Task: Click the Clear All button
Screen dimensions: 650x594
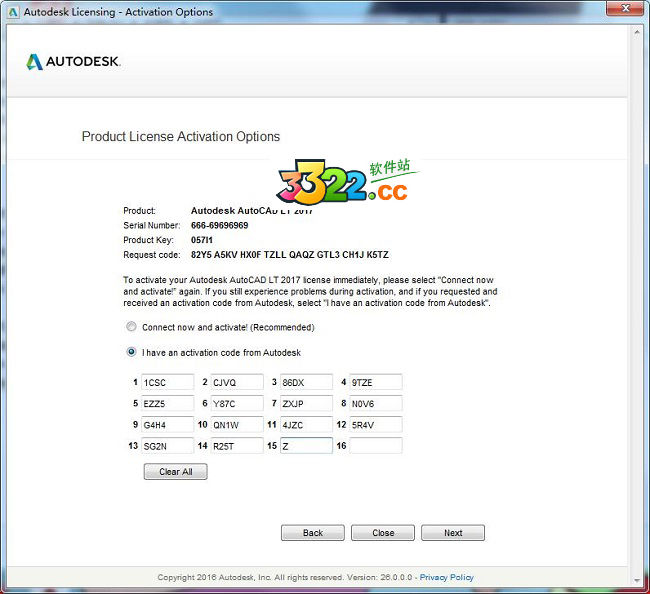Action: tap(175, 471)
